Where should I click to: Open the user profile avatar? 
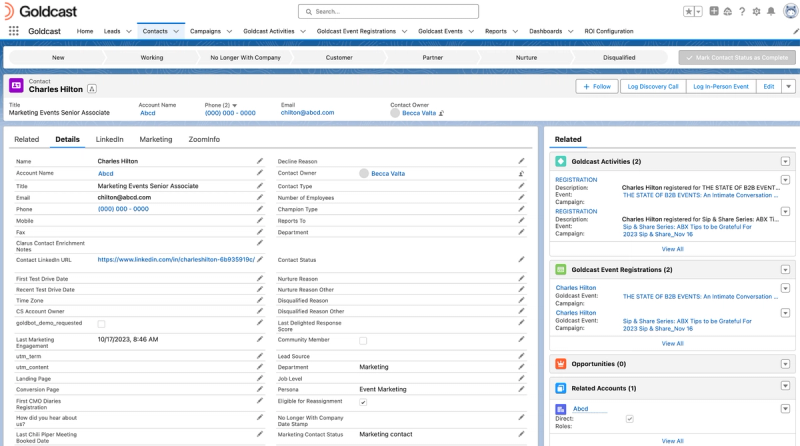click(x=791, y=11)
